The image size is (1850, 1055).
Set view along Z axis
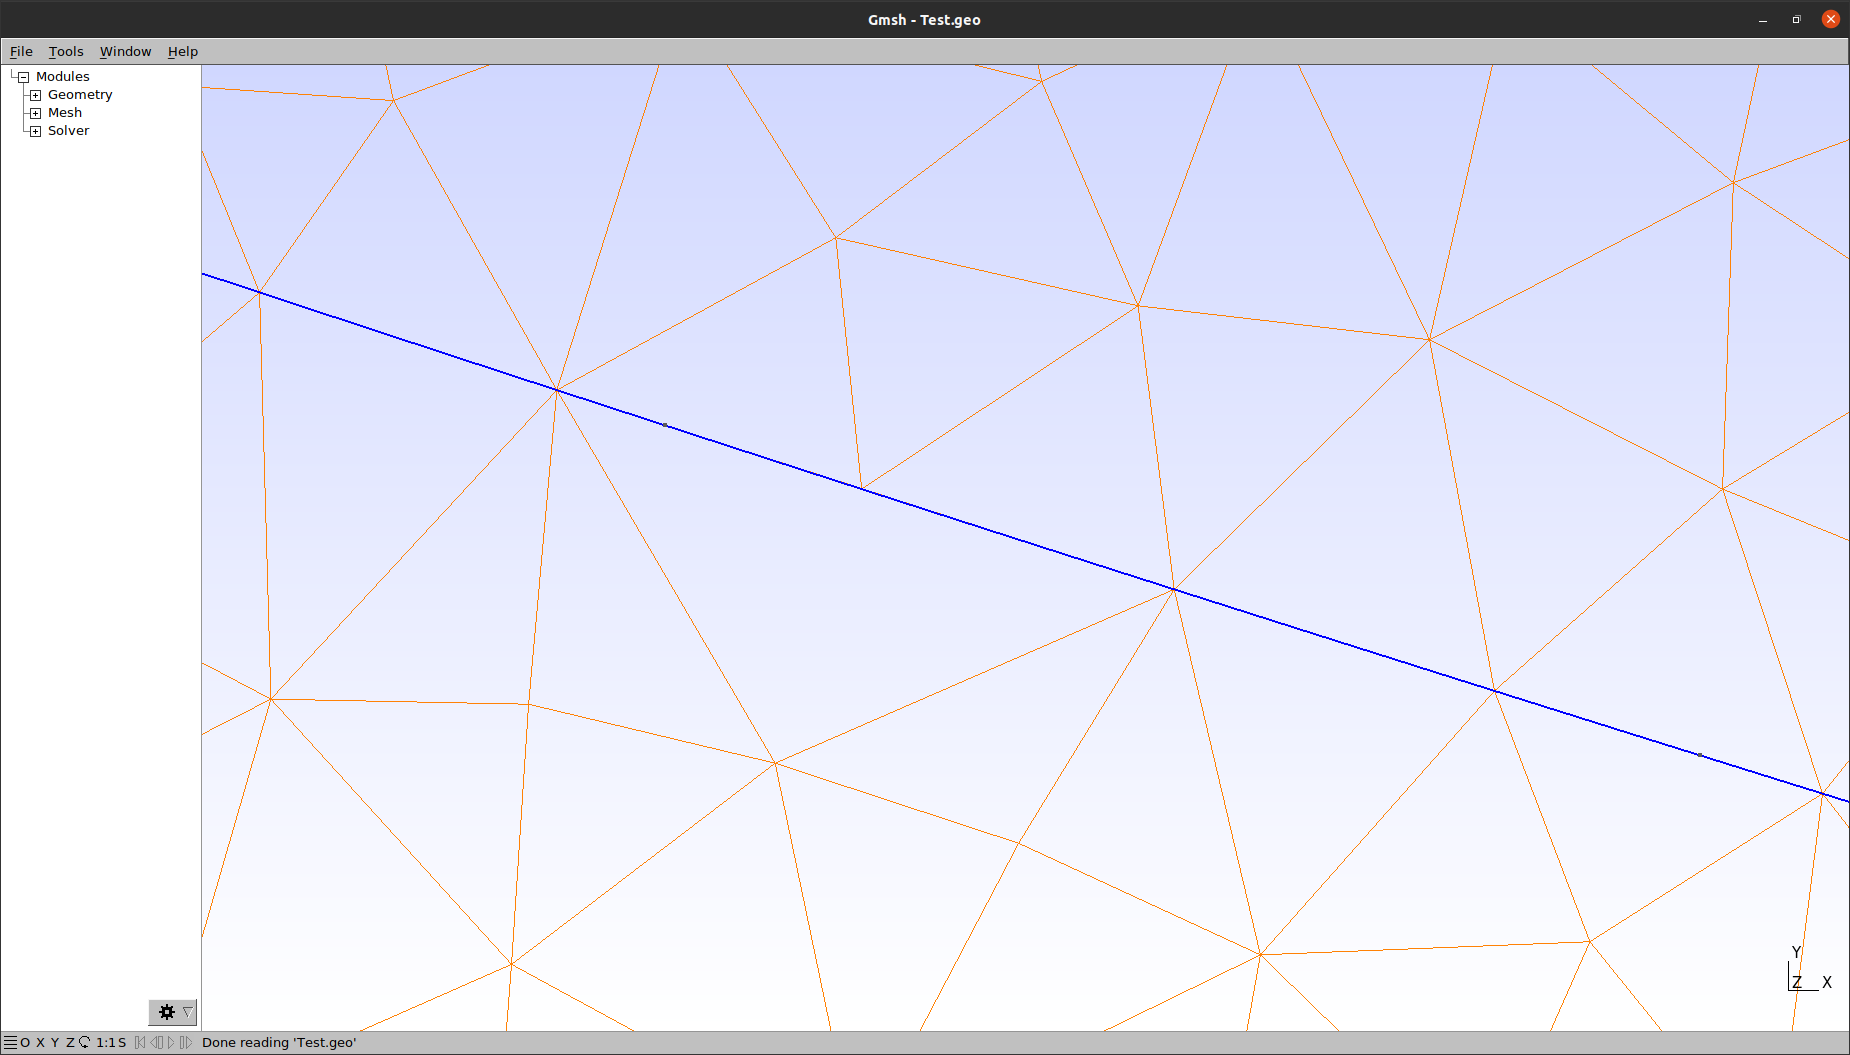[x=70, y=1042]
